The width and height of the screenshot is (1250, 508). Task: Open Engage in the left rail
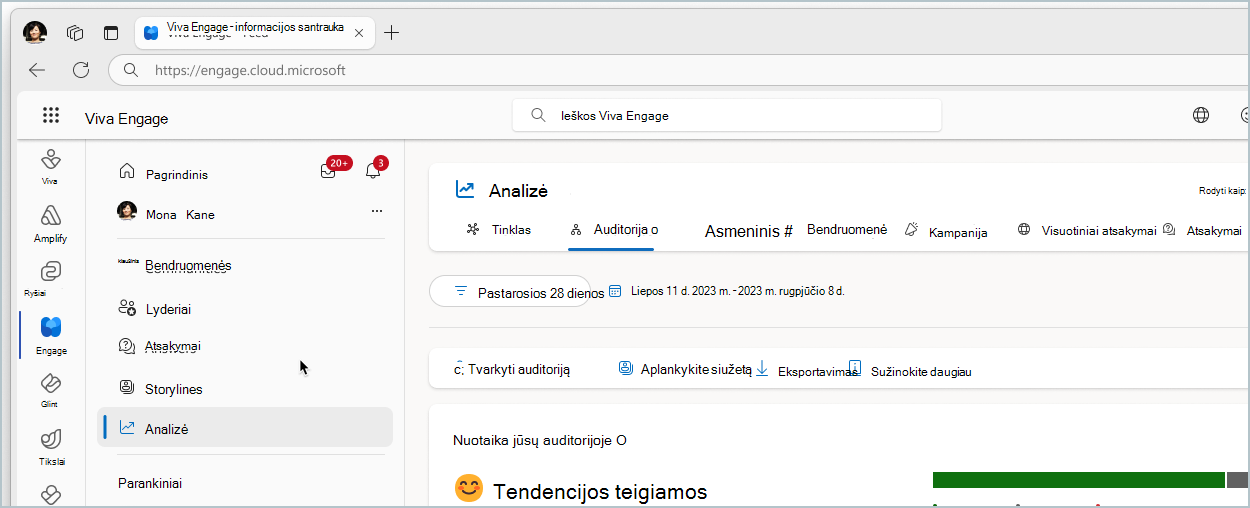[x=51, y=335]
